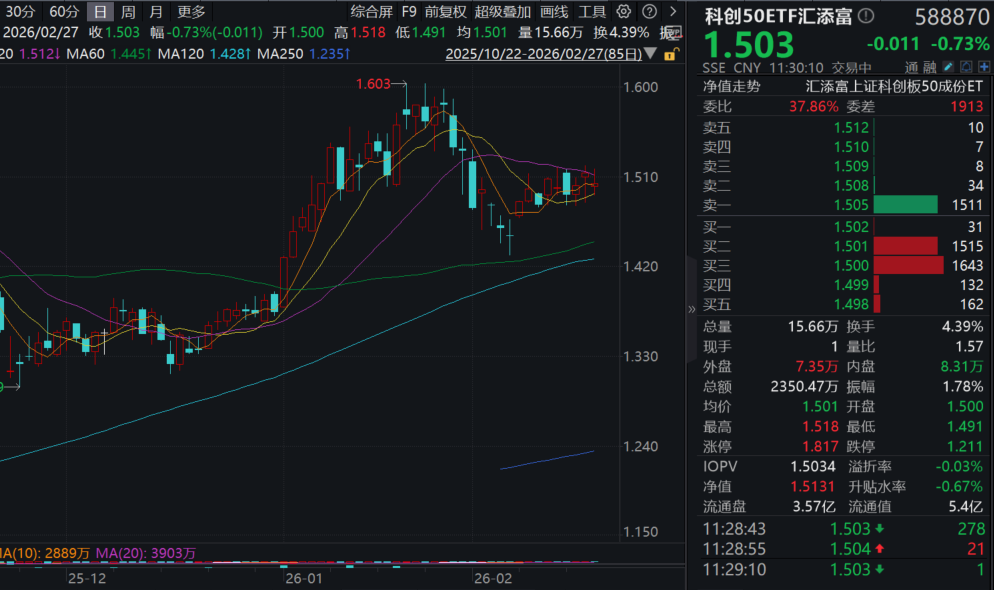Image resolution: width=994 pixels, height=590 pixels.
Task: Click the double-arrow panel collapse icon
Action: [691, 309]
